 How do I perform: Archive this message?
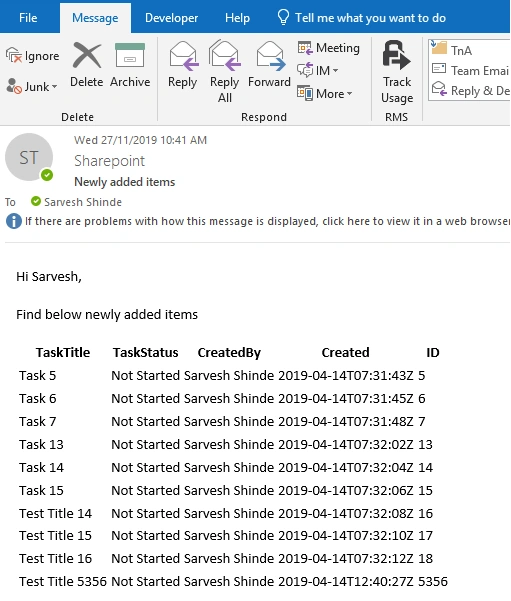click(x=130, y=65)
